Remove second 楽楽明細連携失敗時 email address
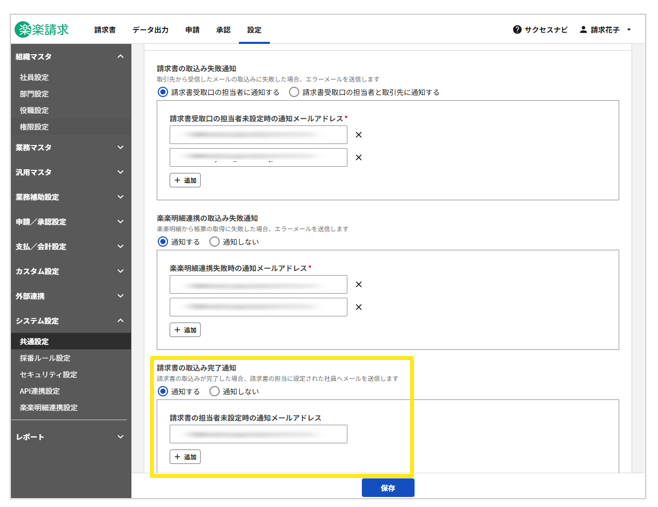The width and height of the screenshot is (658, 507). click(x=358, y=307)
